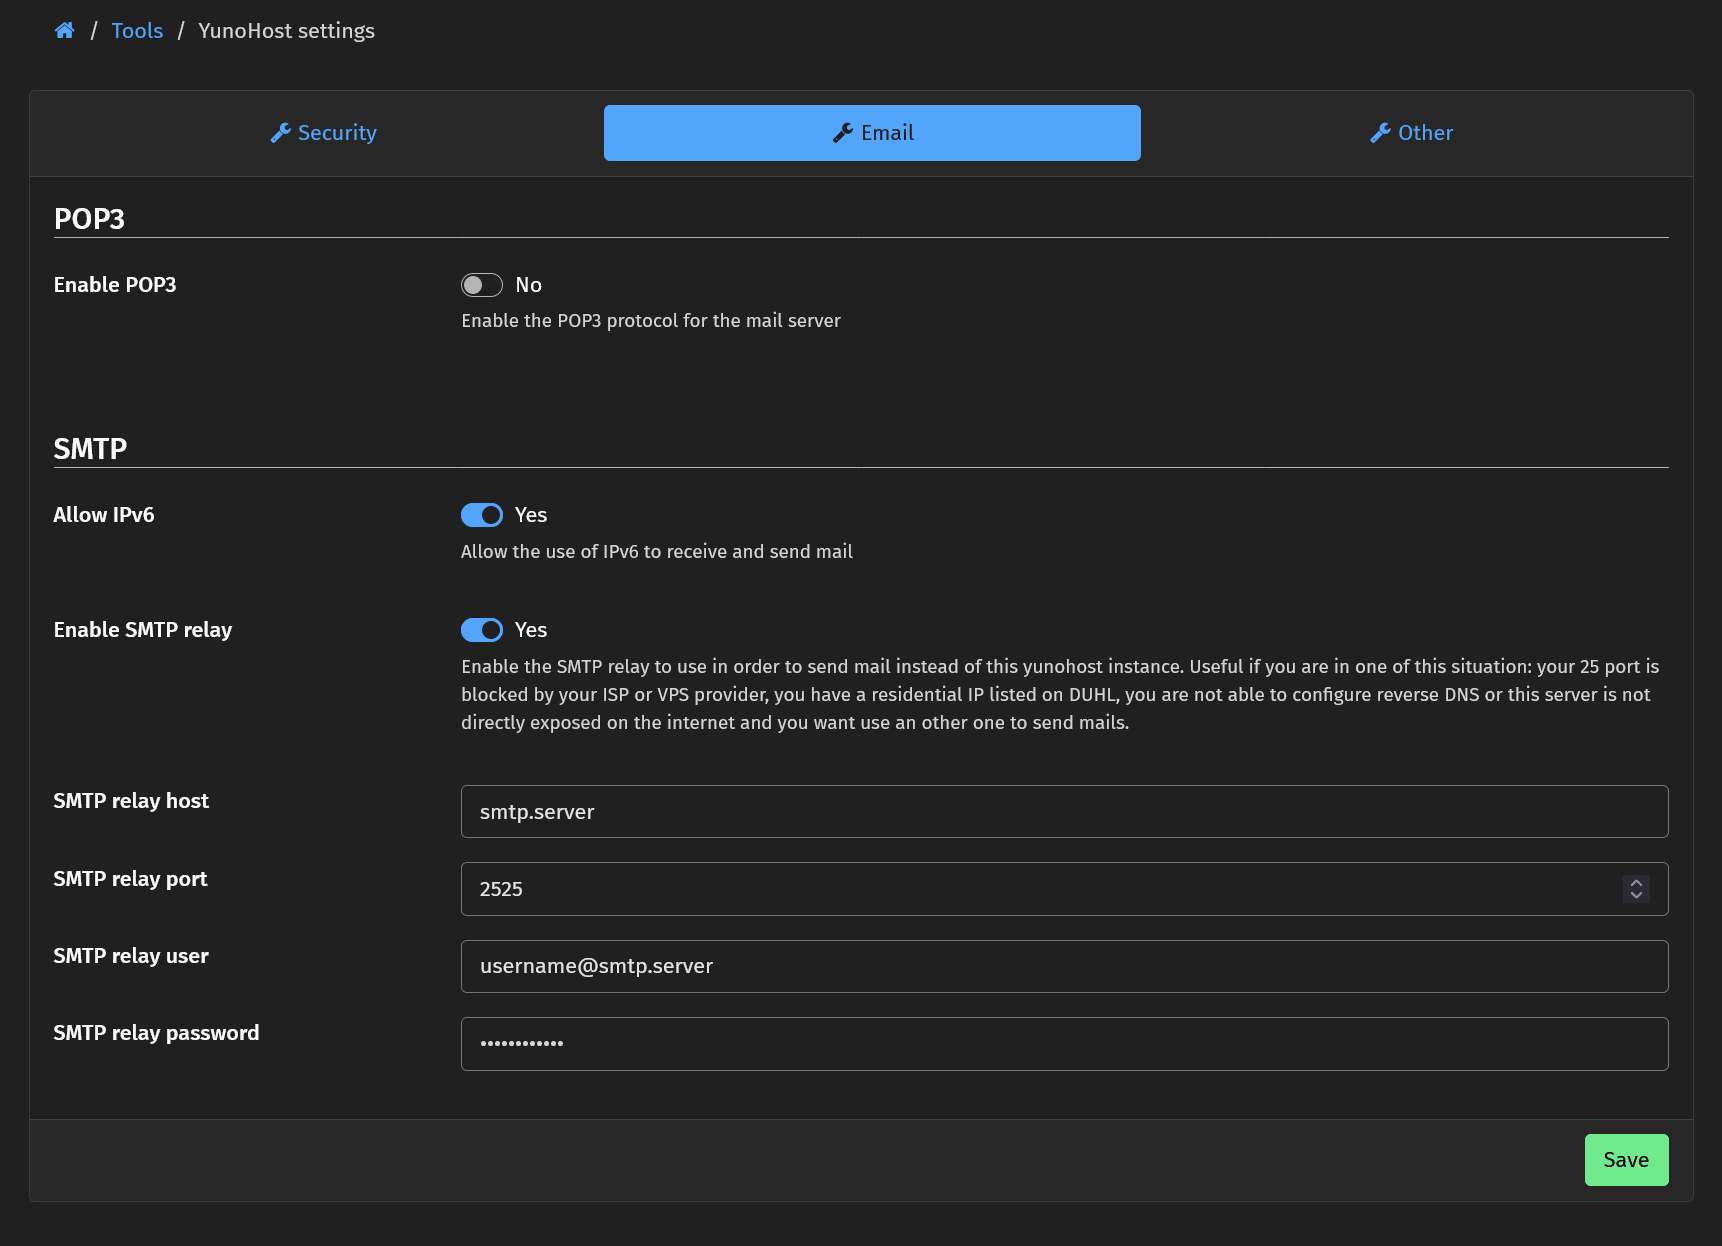Viewport: 1722px width, 1246px height.
Task: Click the Enable POP3 label
Action: coord(115,285)
